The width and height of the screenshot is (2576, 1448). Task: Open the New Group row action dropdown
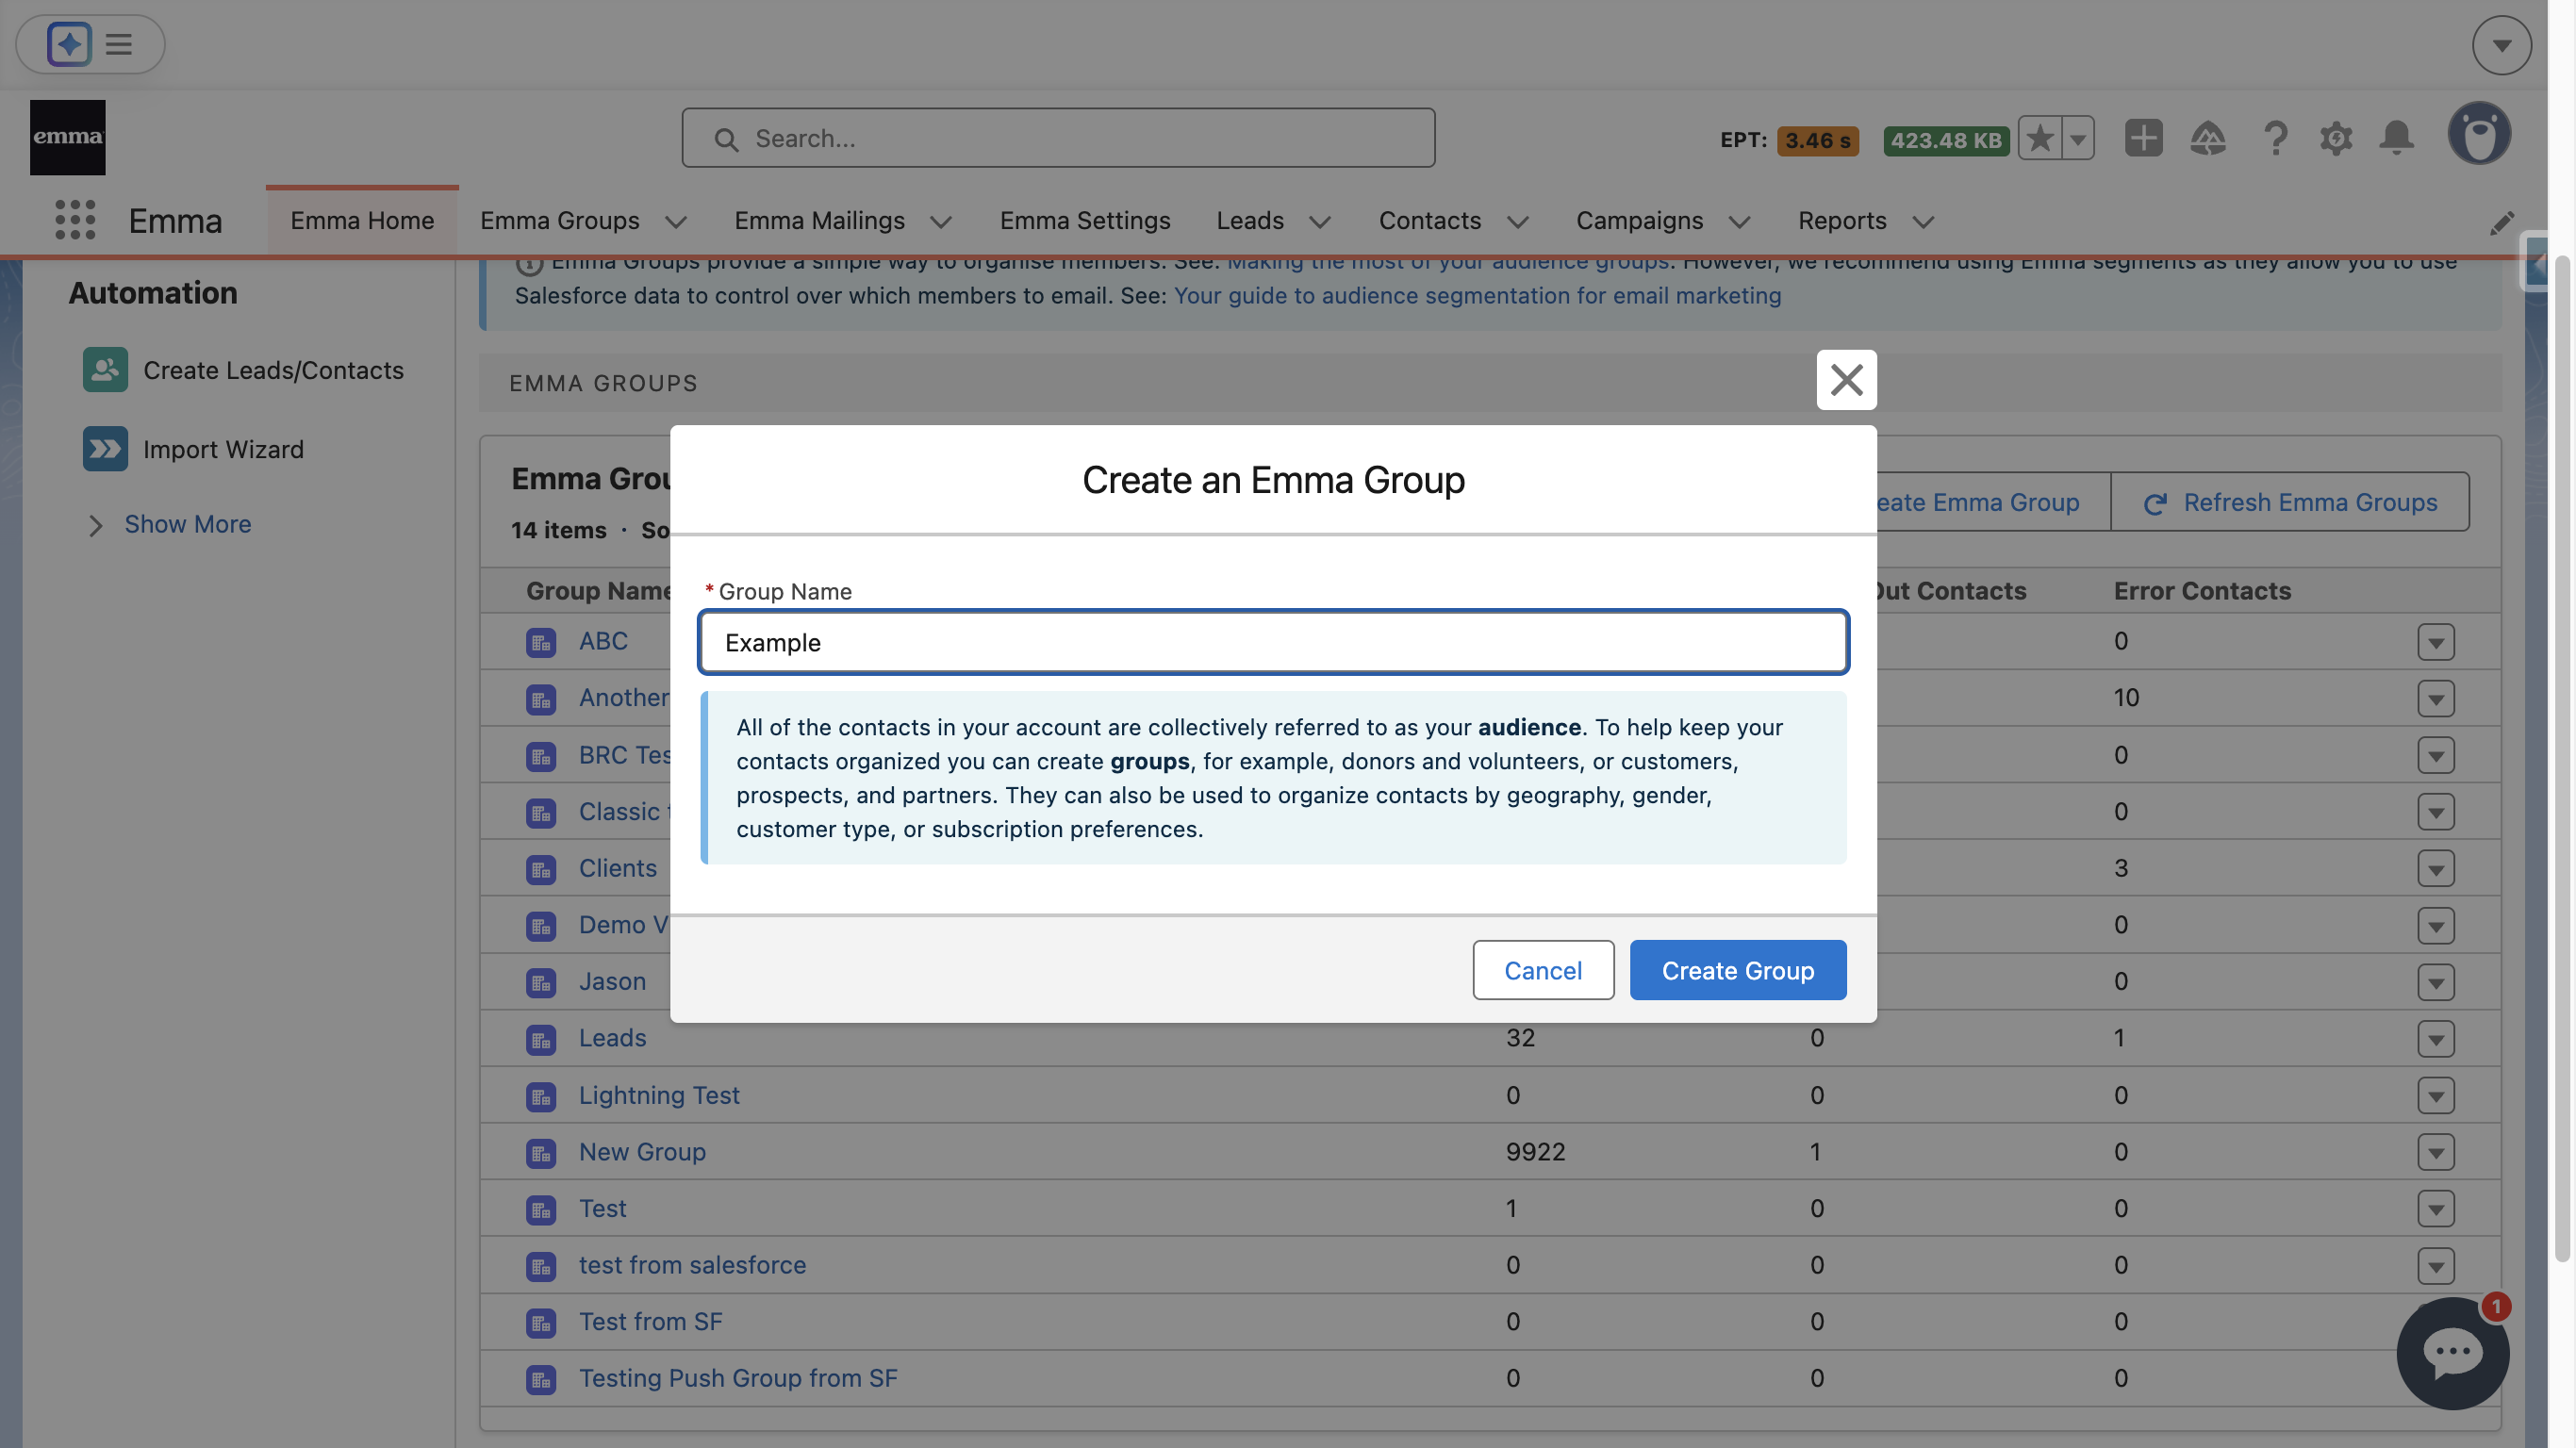coord(2436,1152)
